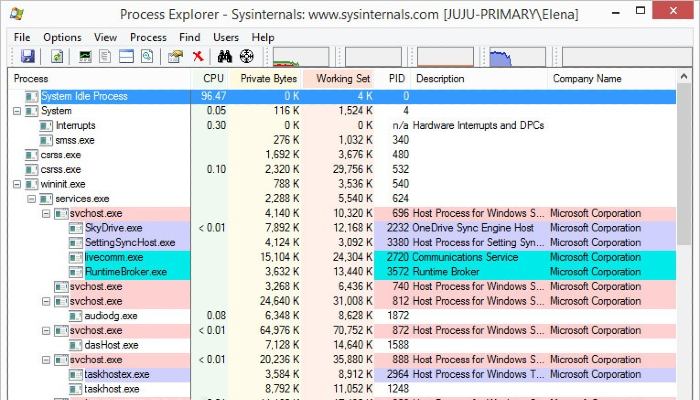Viewport: 700px width, 400px height.
Task: Click the red X Kill Process icon
Action: pos(198,56)
